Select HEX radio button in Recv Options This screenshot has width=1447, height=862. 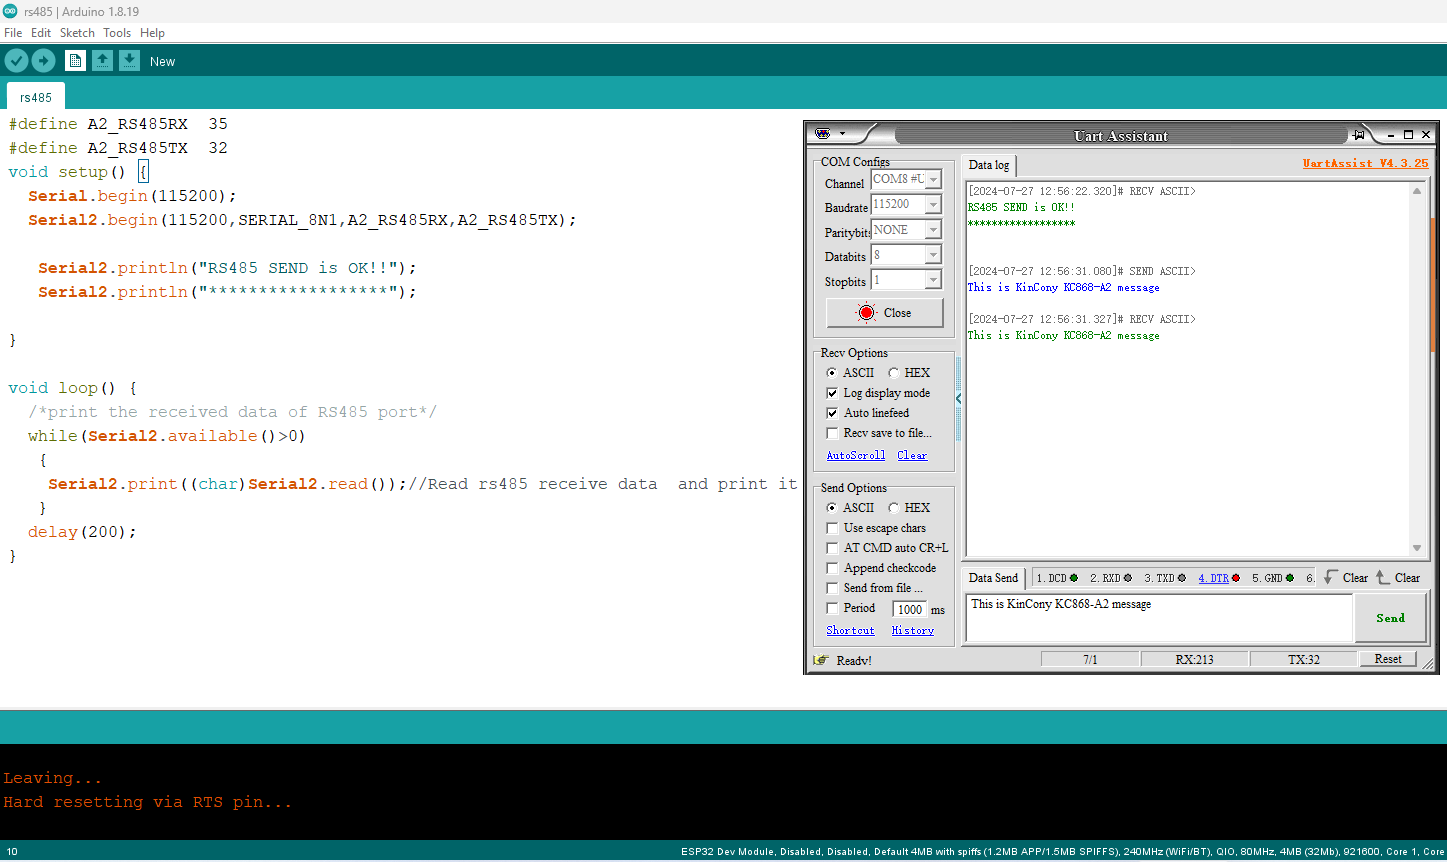click(x=893, y=373)
